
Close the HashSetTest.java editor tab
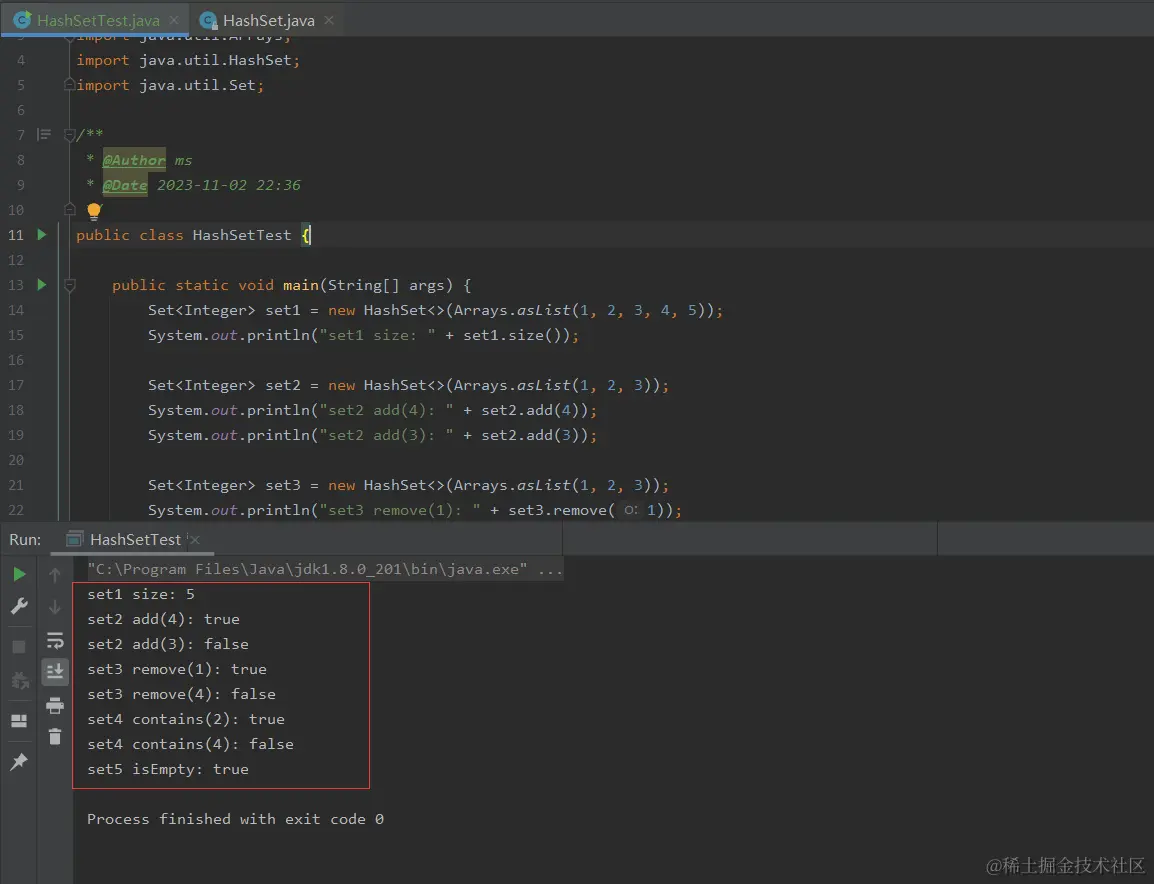[174, 21]
